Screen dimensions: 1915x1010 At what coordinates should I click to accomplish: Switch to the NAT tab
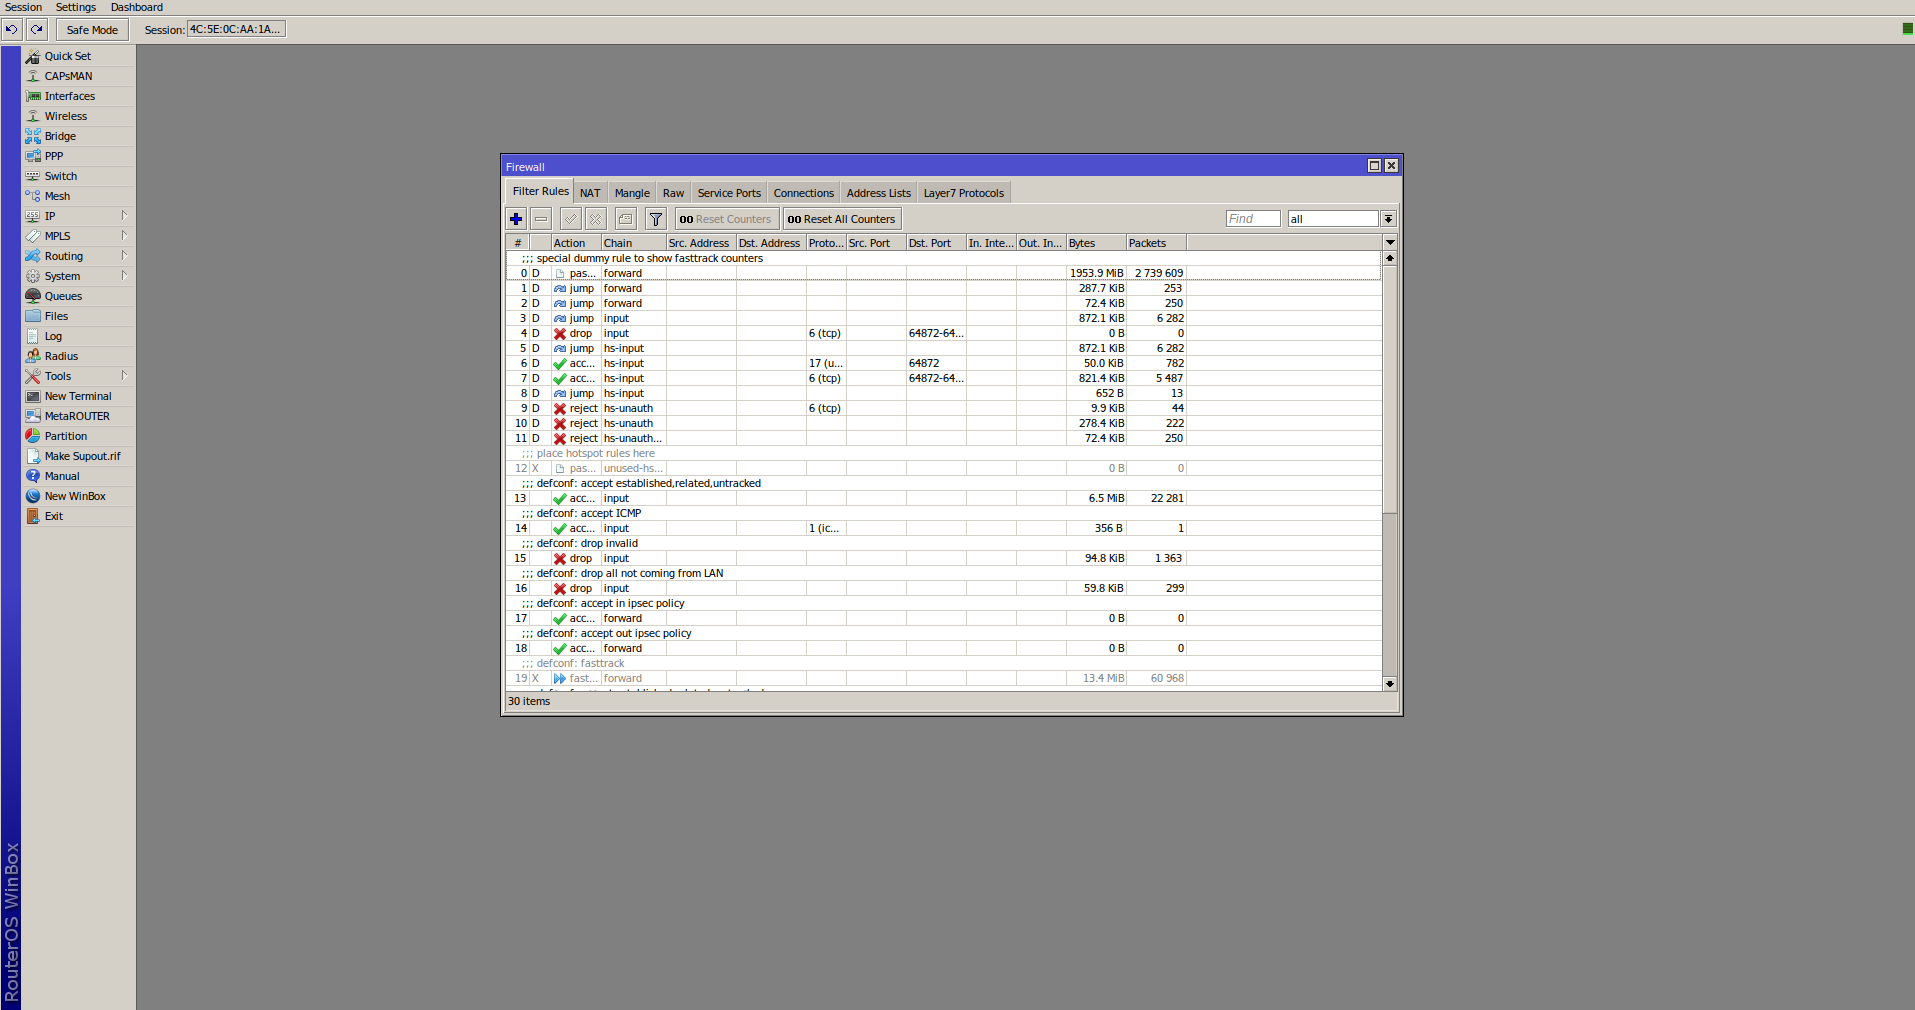click(x=590, y=193)
